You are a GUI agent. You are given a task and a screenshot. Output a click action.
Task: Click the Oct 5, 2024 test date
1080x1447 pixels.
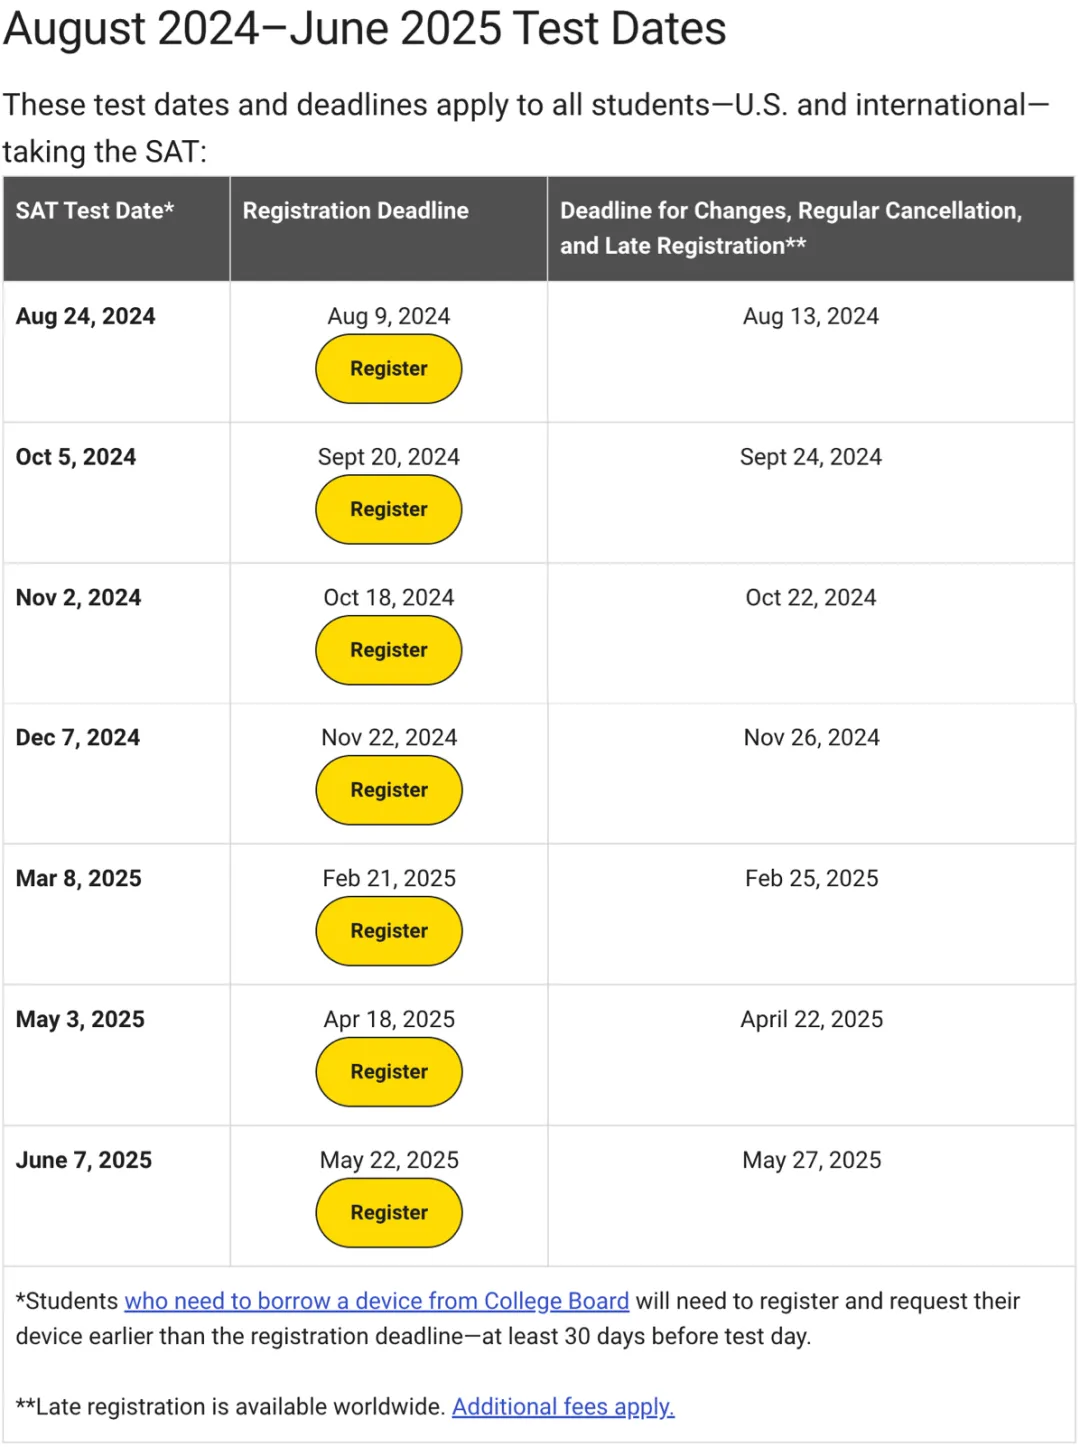point(76,458)
